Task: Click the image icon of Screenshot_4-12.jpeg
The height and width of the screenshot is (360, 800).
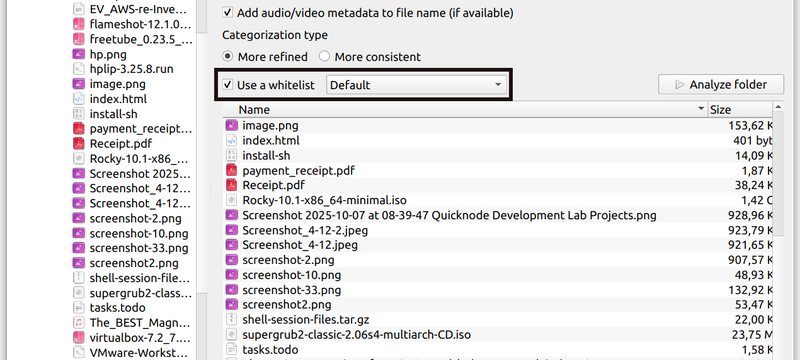Action: pos(232,245)
